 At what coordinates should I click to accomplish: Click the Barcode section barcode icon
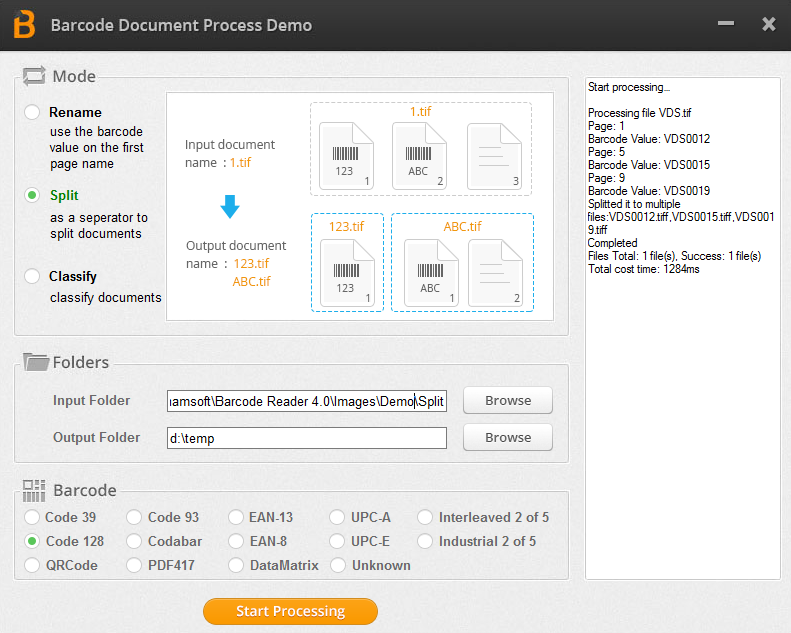(34, 490)
